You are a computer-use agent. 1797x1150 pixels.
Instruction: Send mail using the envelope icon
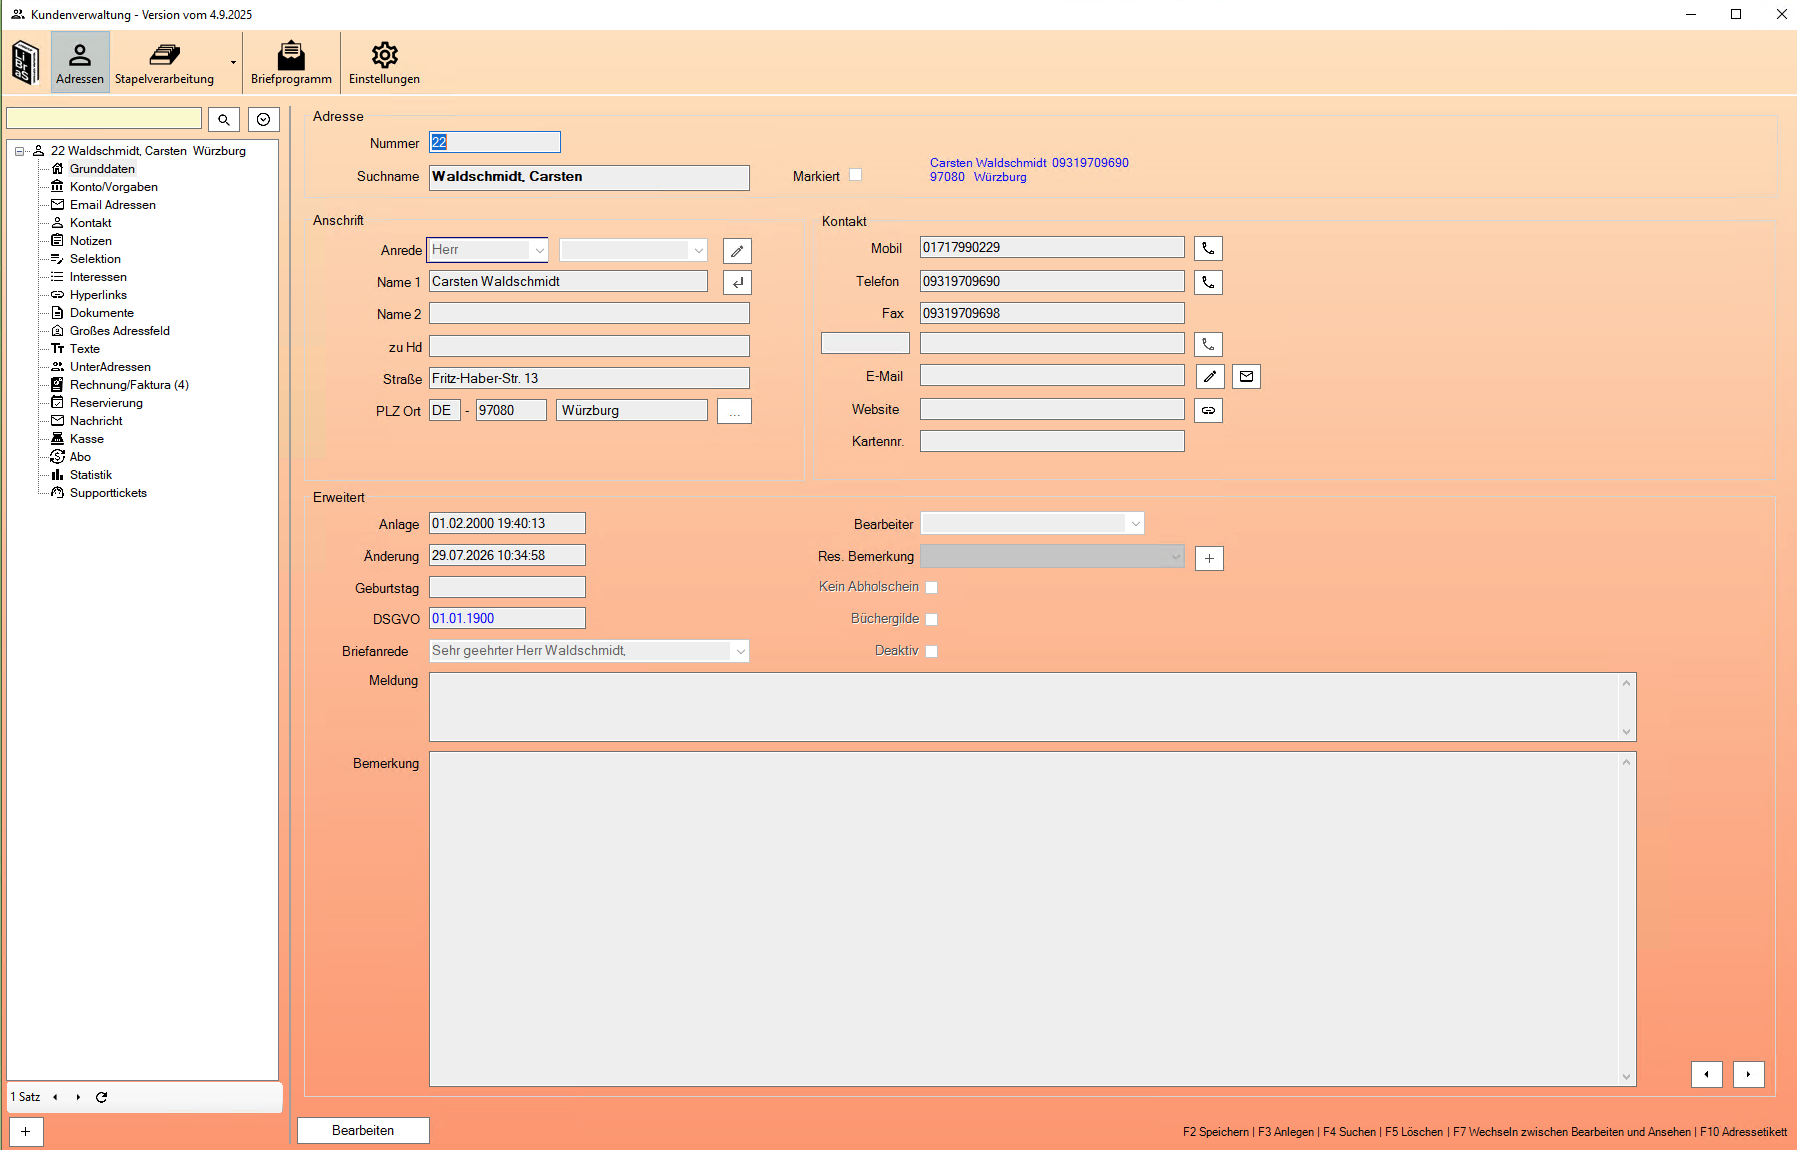(1246, 376)
